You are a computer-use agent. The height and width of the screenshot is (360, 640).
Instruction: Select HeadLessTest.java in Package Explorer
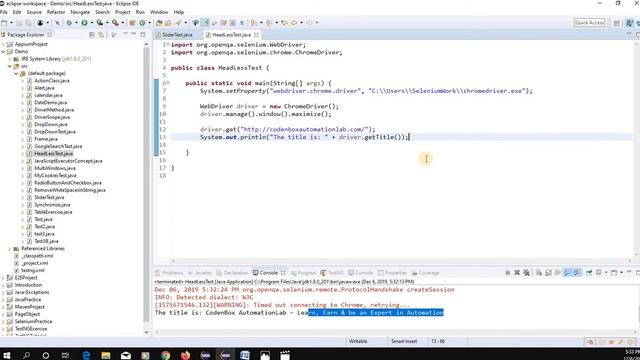[x=53, y=153]
